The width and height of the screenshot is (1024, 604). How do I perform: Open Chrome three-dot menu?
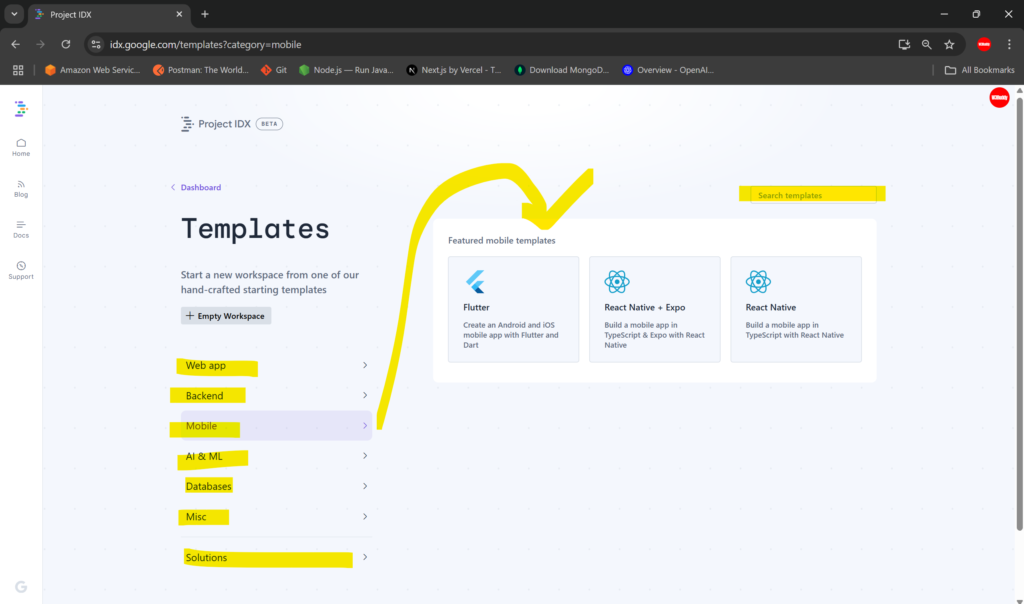tap(1009, 44)
